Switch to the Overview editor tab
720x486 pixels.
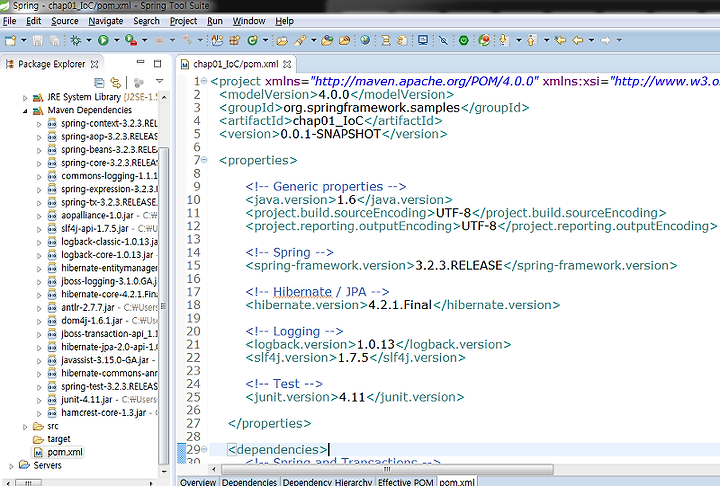[x=198, y=481]
